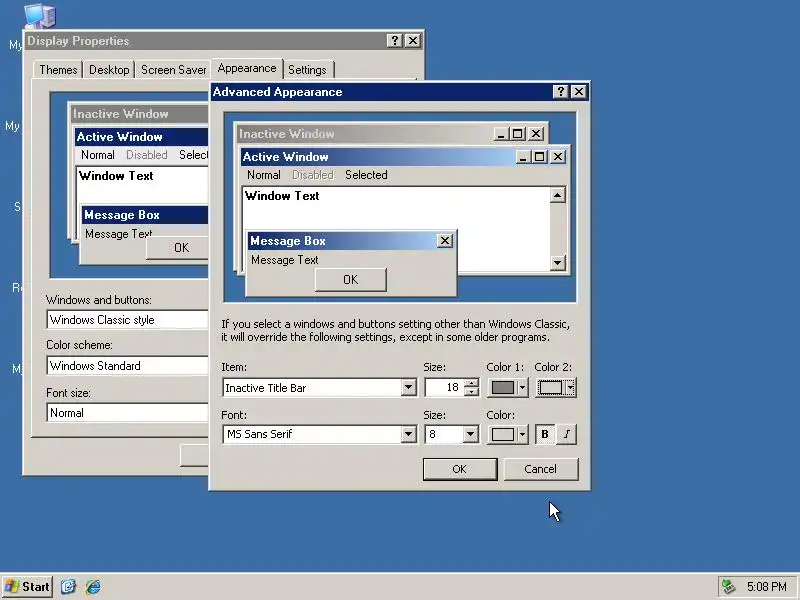Select the Appearance tab
This screenshot has width=800, height=600.
point(247,68)
